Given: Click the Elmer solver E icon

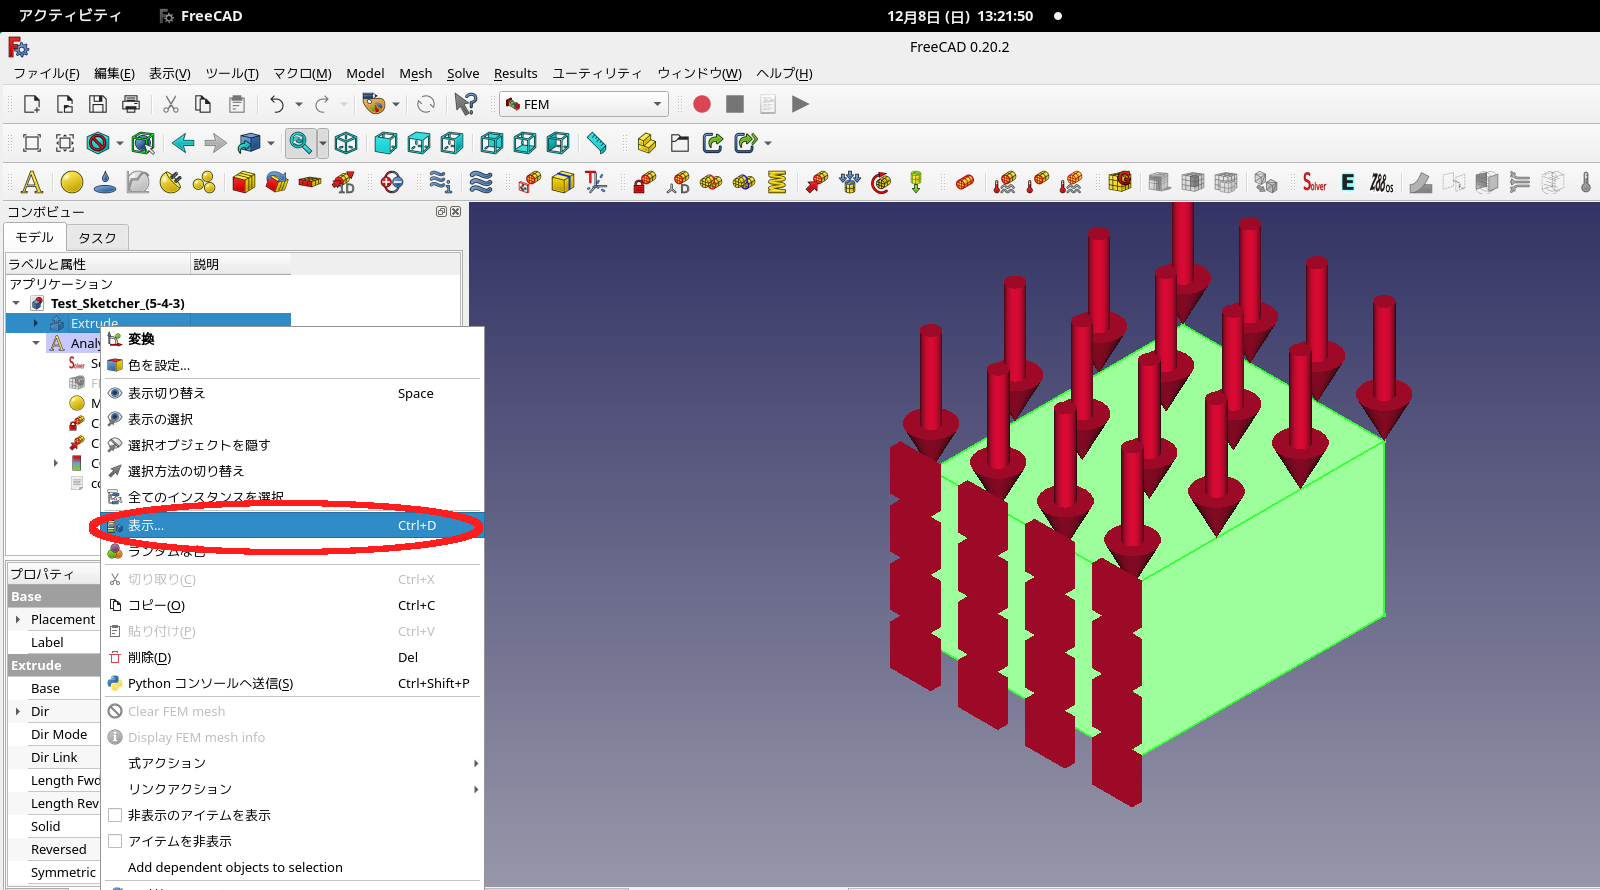Looking at the screenshot, I should pyautogui.click(x=1348, y=182).
